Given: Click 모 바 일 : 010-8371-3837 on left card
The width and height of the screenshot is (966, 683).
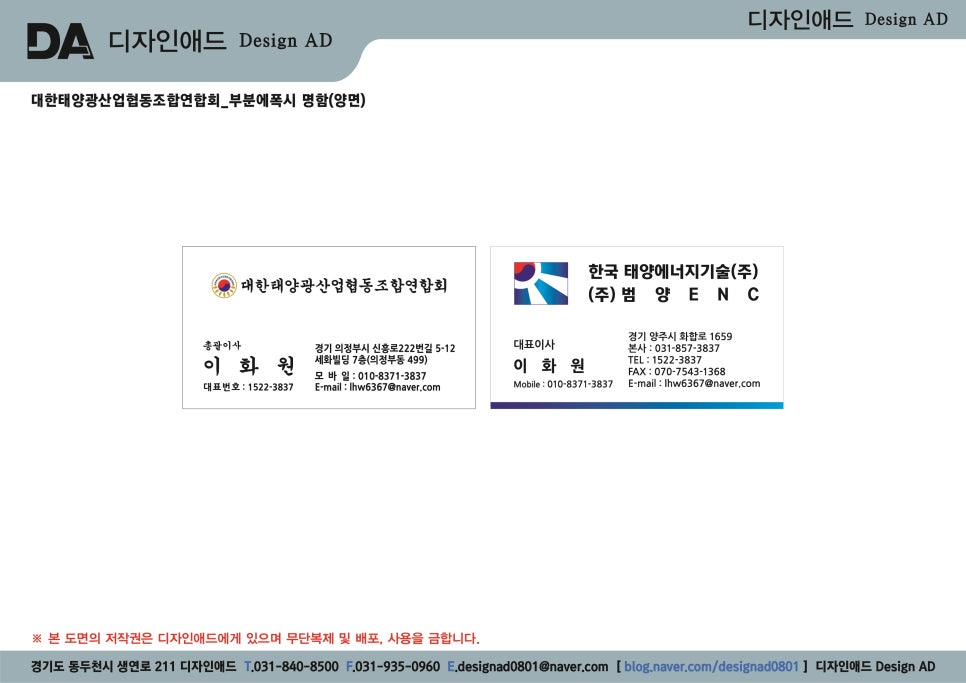Looking at the screenshot, I should tap(370, 376).
